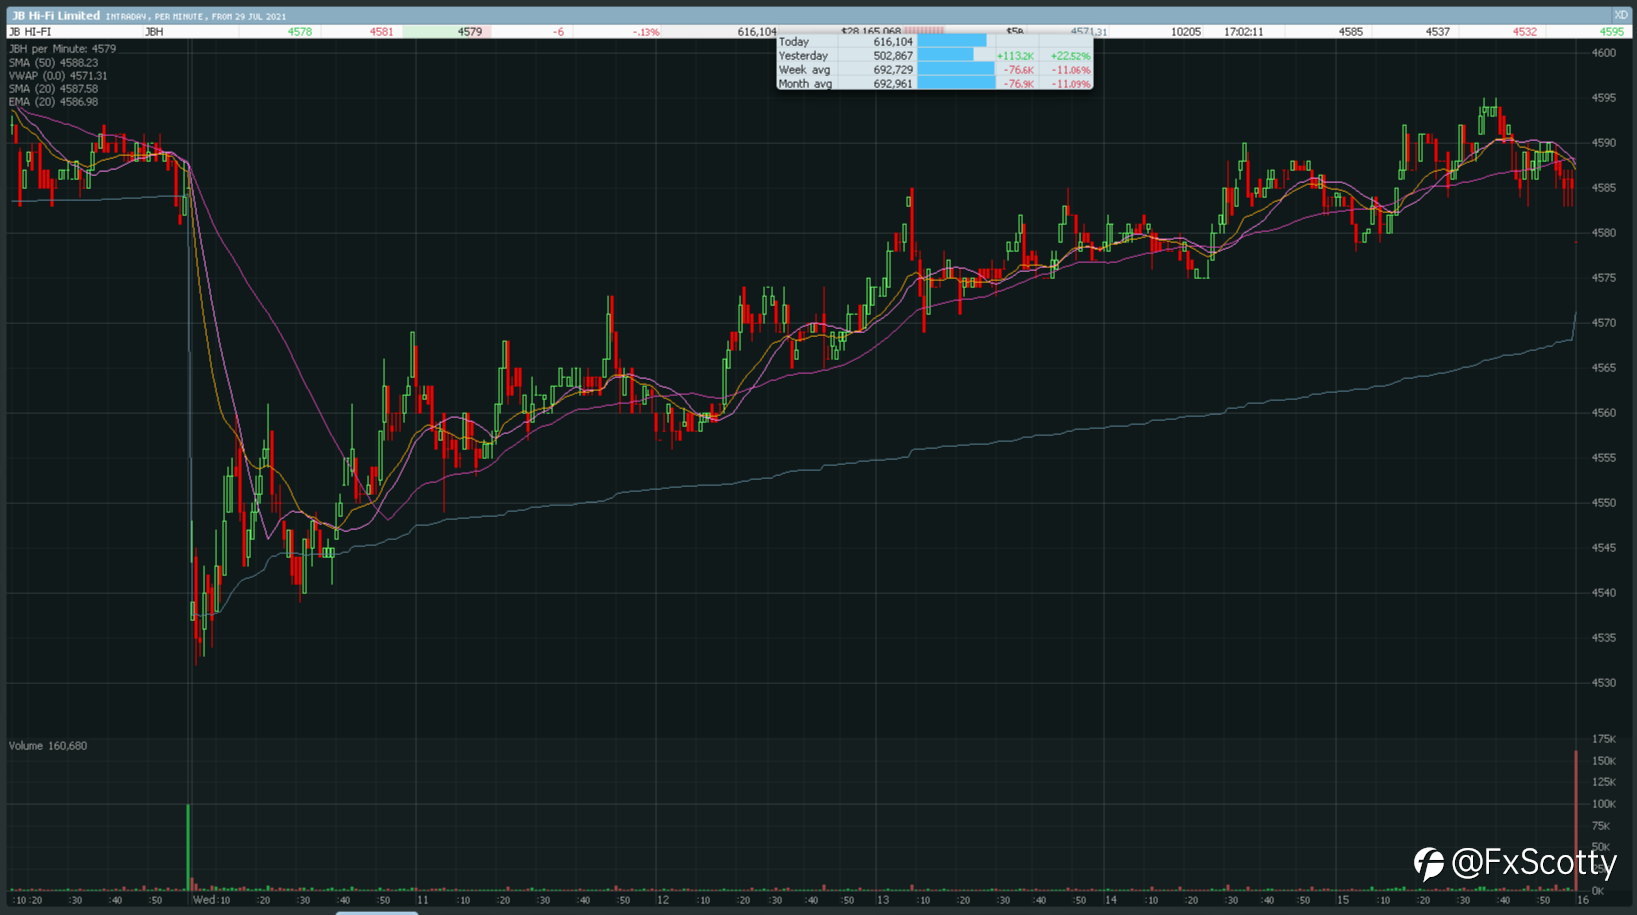Click the green 4578 bid price cell

click(x=300, y=32)
